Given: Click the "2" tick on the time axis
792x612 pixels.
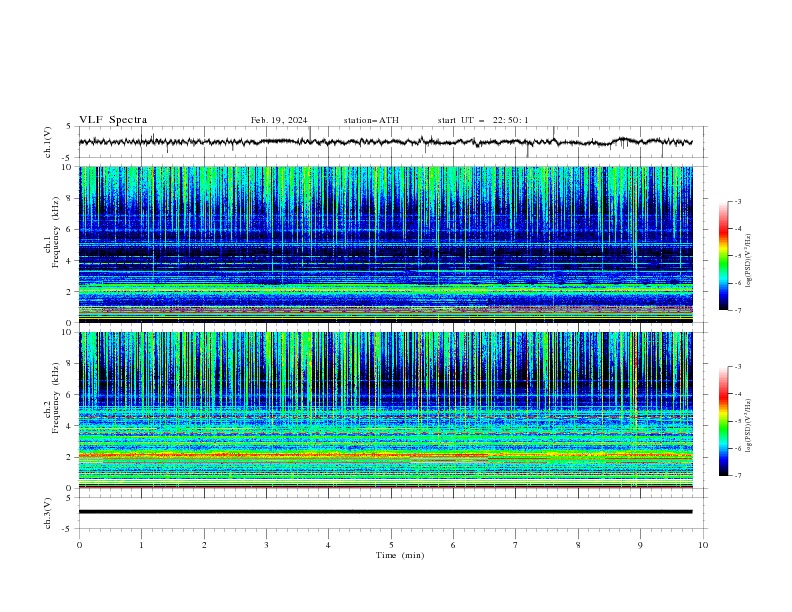Looking at the screenshot, I should pos(204,545).
